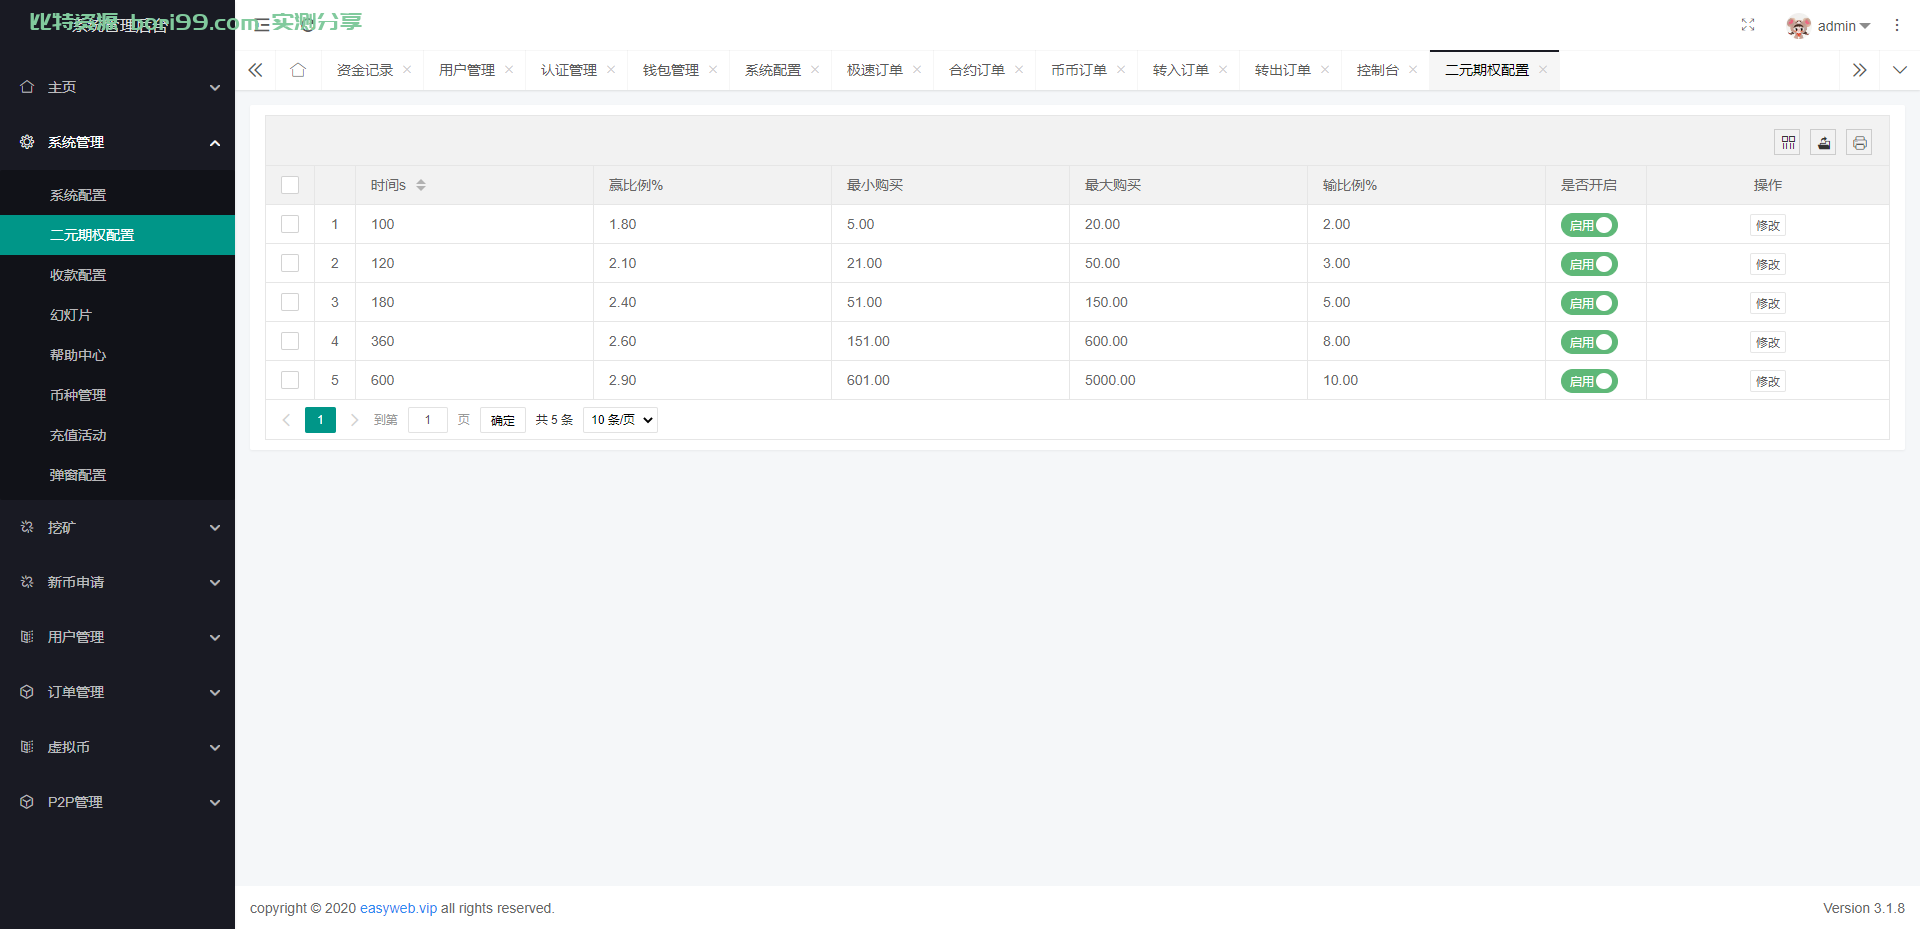
Task: Open the column filter grid icon
Action: tap(1788, 143)
